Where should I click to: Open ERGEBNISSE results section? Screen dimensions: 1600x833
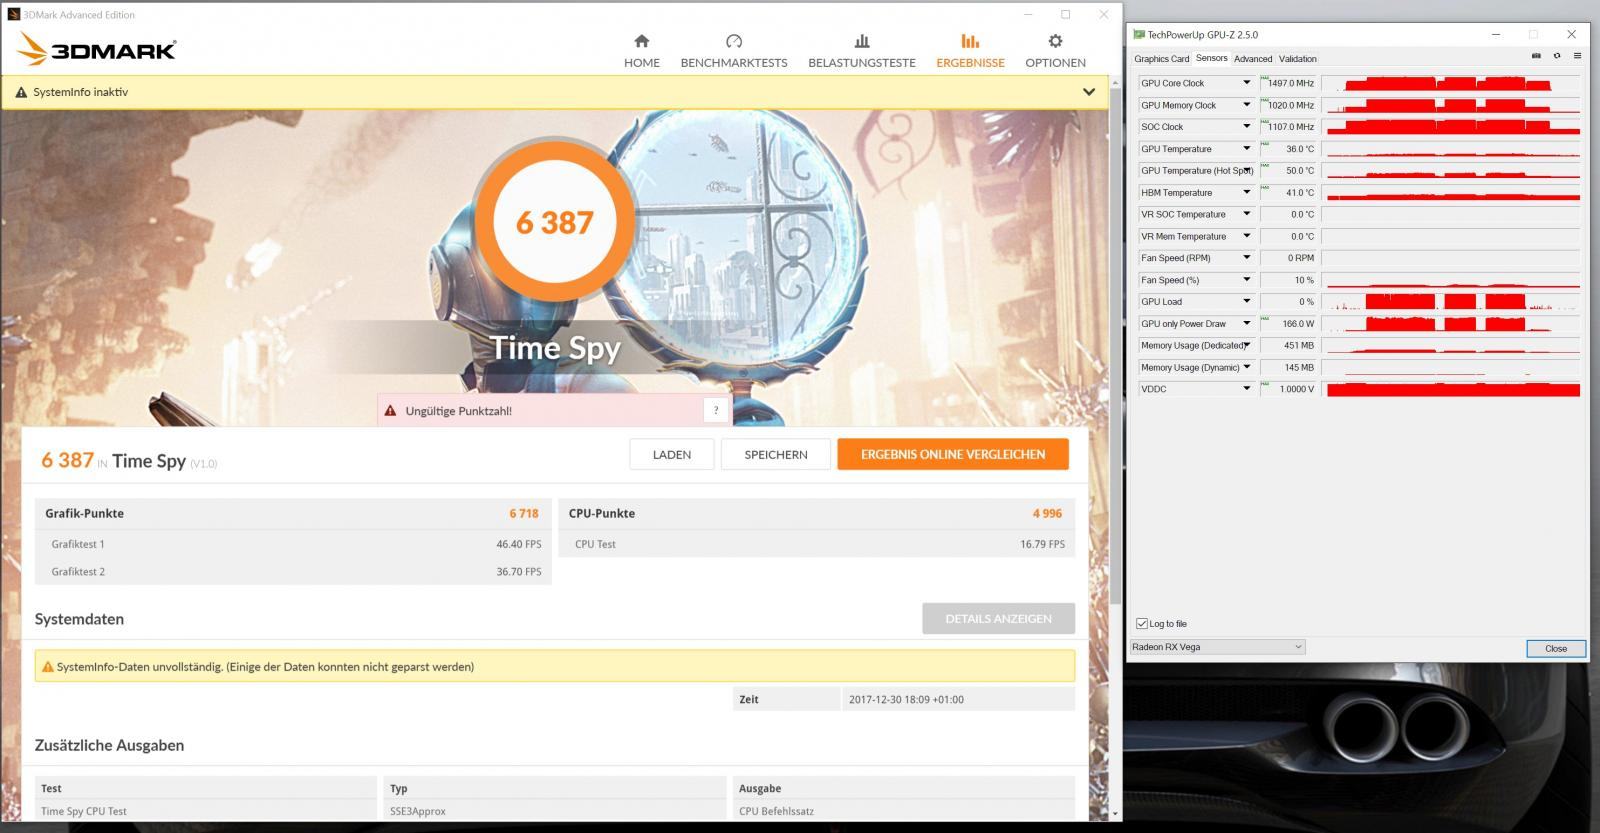pyautogui.click(x=970, y=51)
